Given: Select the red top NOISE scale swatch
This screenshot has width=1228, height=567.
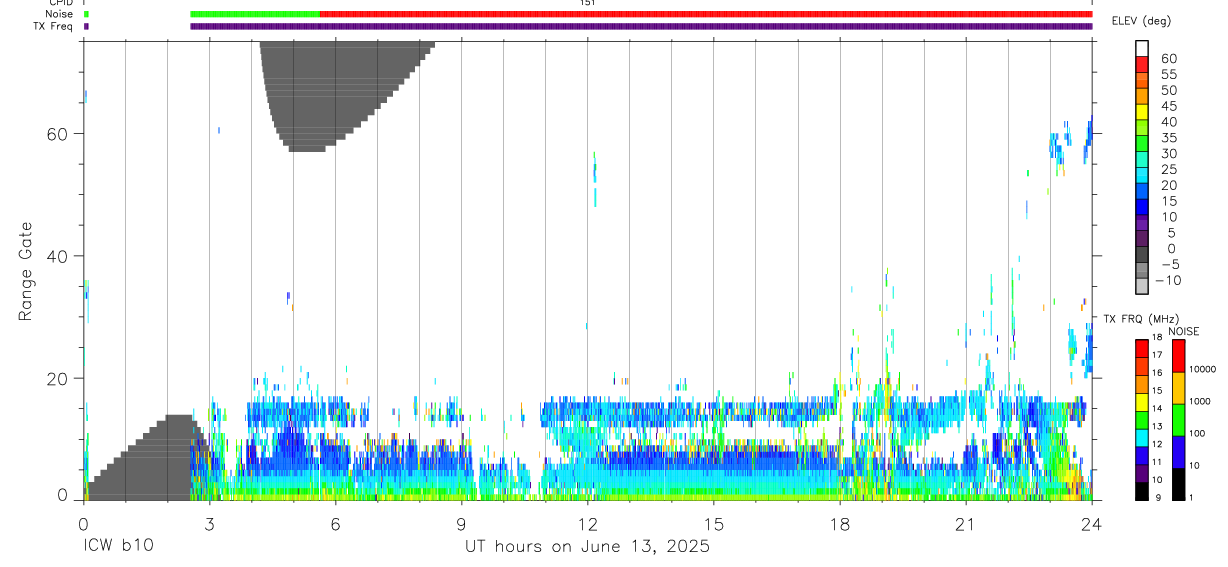Looking at the screenshot, I should [x=1178, y=355].
